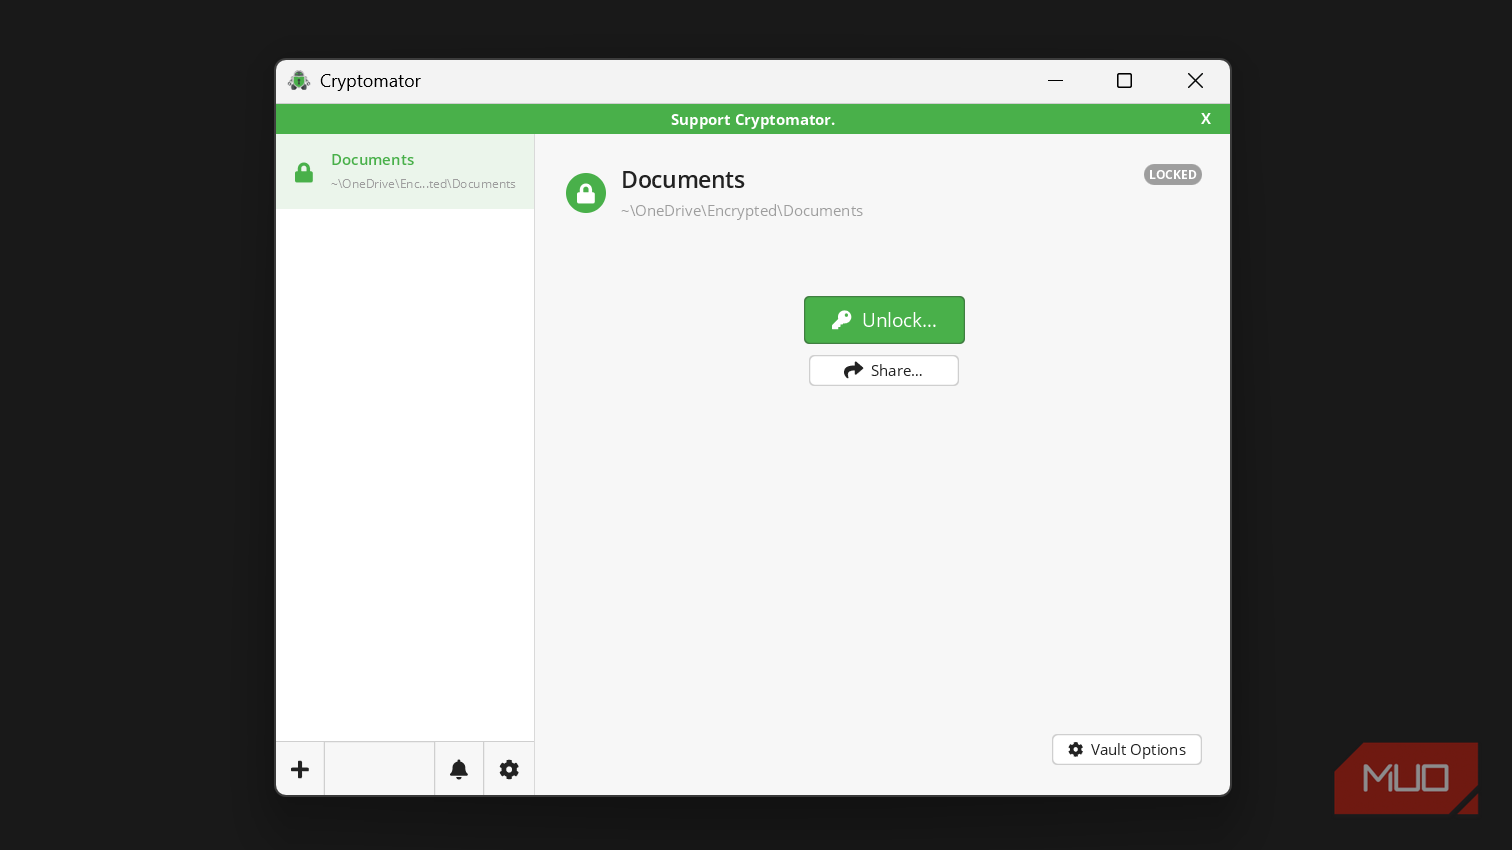
Task: Click the Documents vault title heading
Action: coord(683,180)
